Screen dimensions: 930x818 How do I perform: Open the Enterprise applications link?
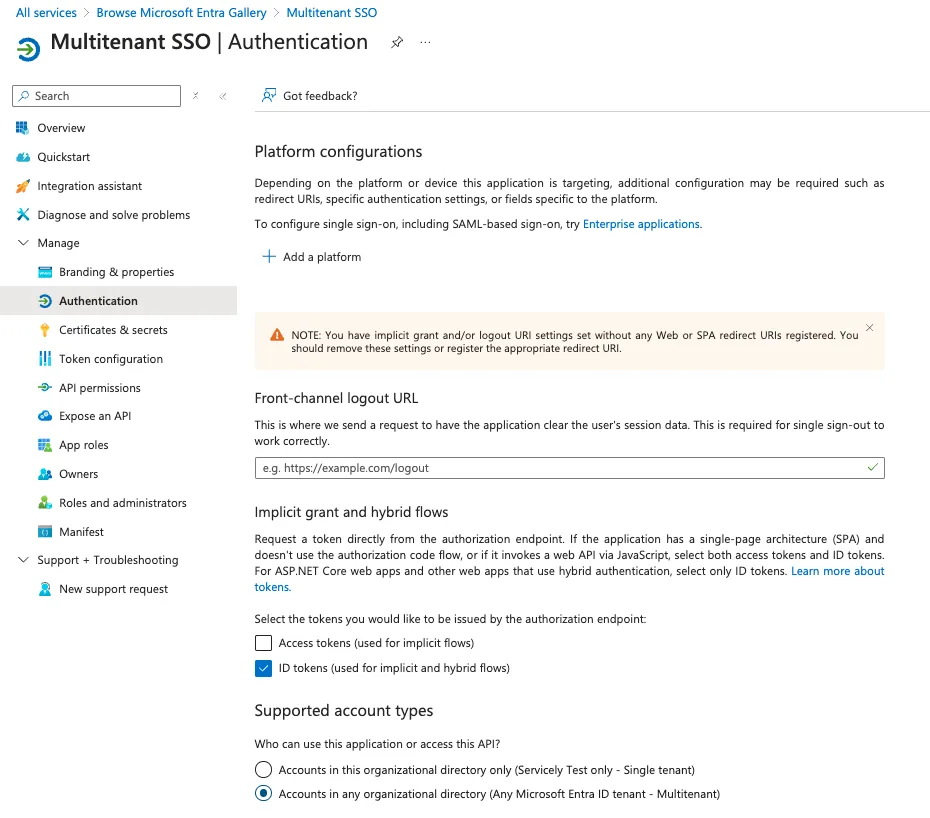(x=641, y=224)
